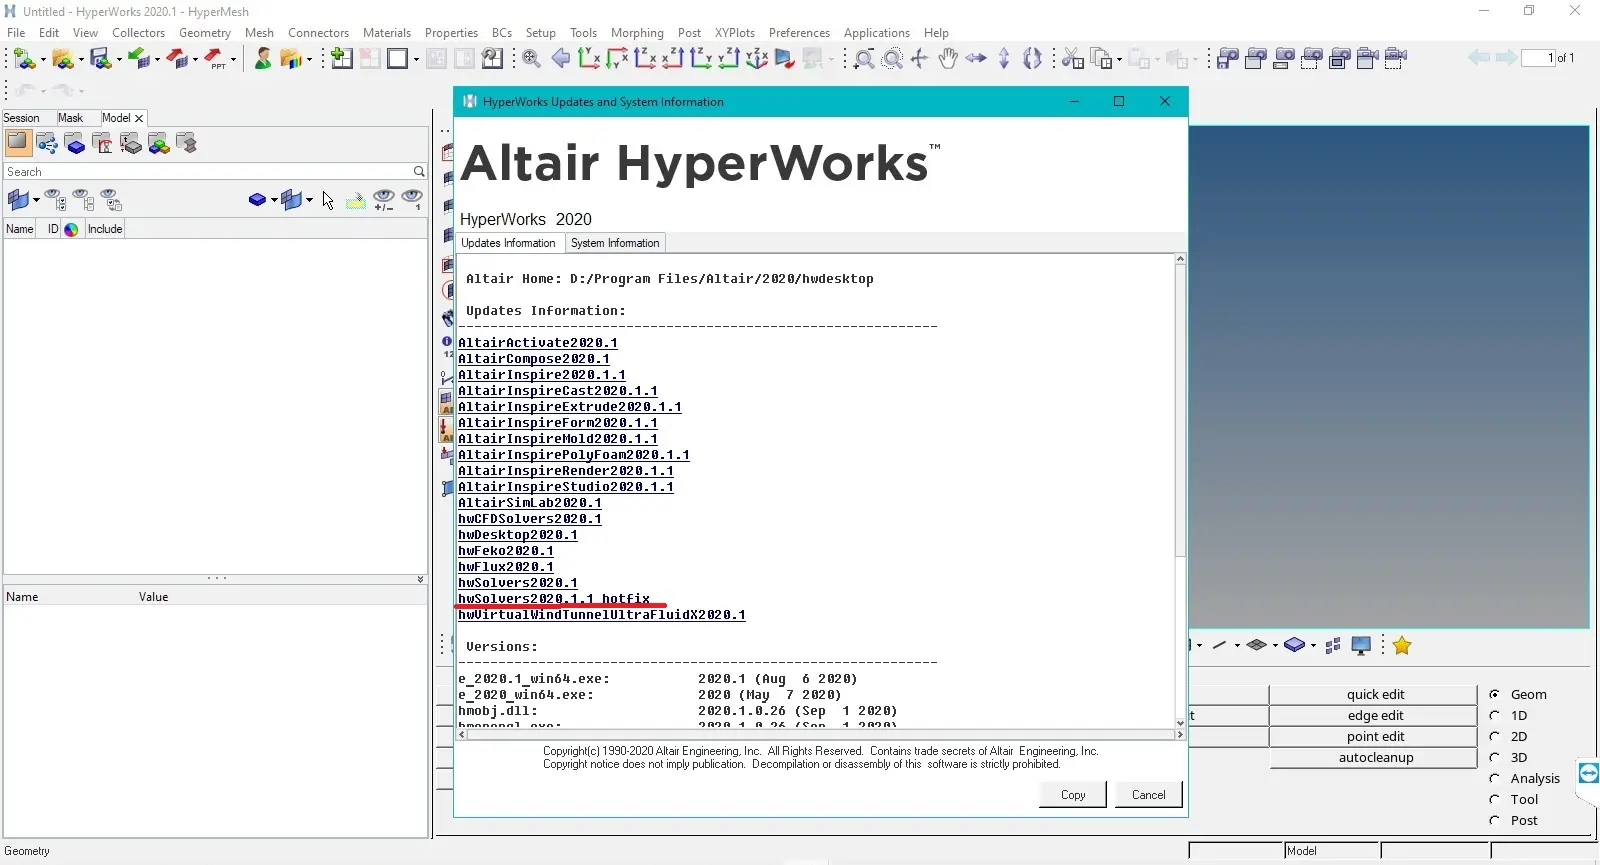The height and width of the screenshot is (865, 1600).
Task: Click the Previous View left-arrow icon
Action: (561, 59)
